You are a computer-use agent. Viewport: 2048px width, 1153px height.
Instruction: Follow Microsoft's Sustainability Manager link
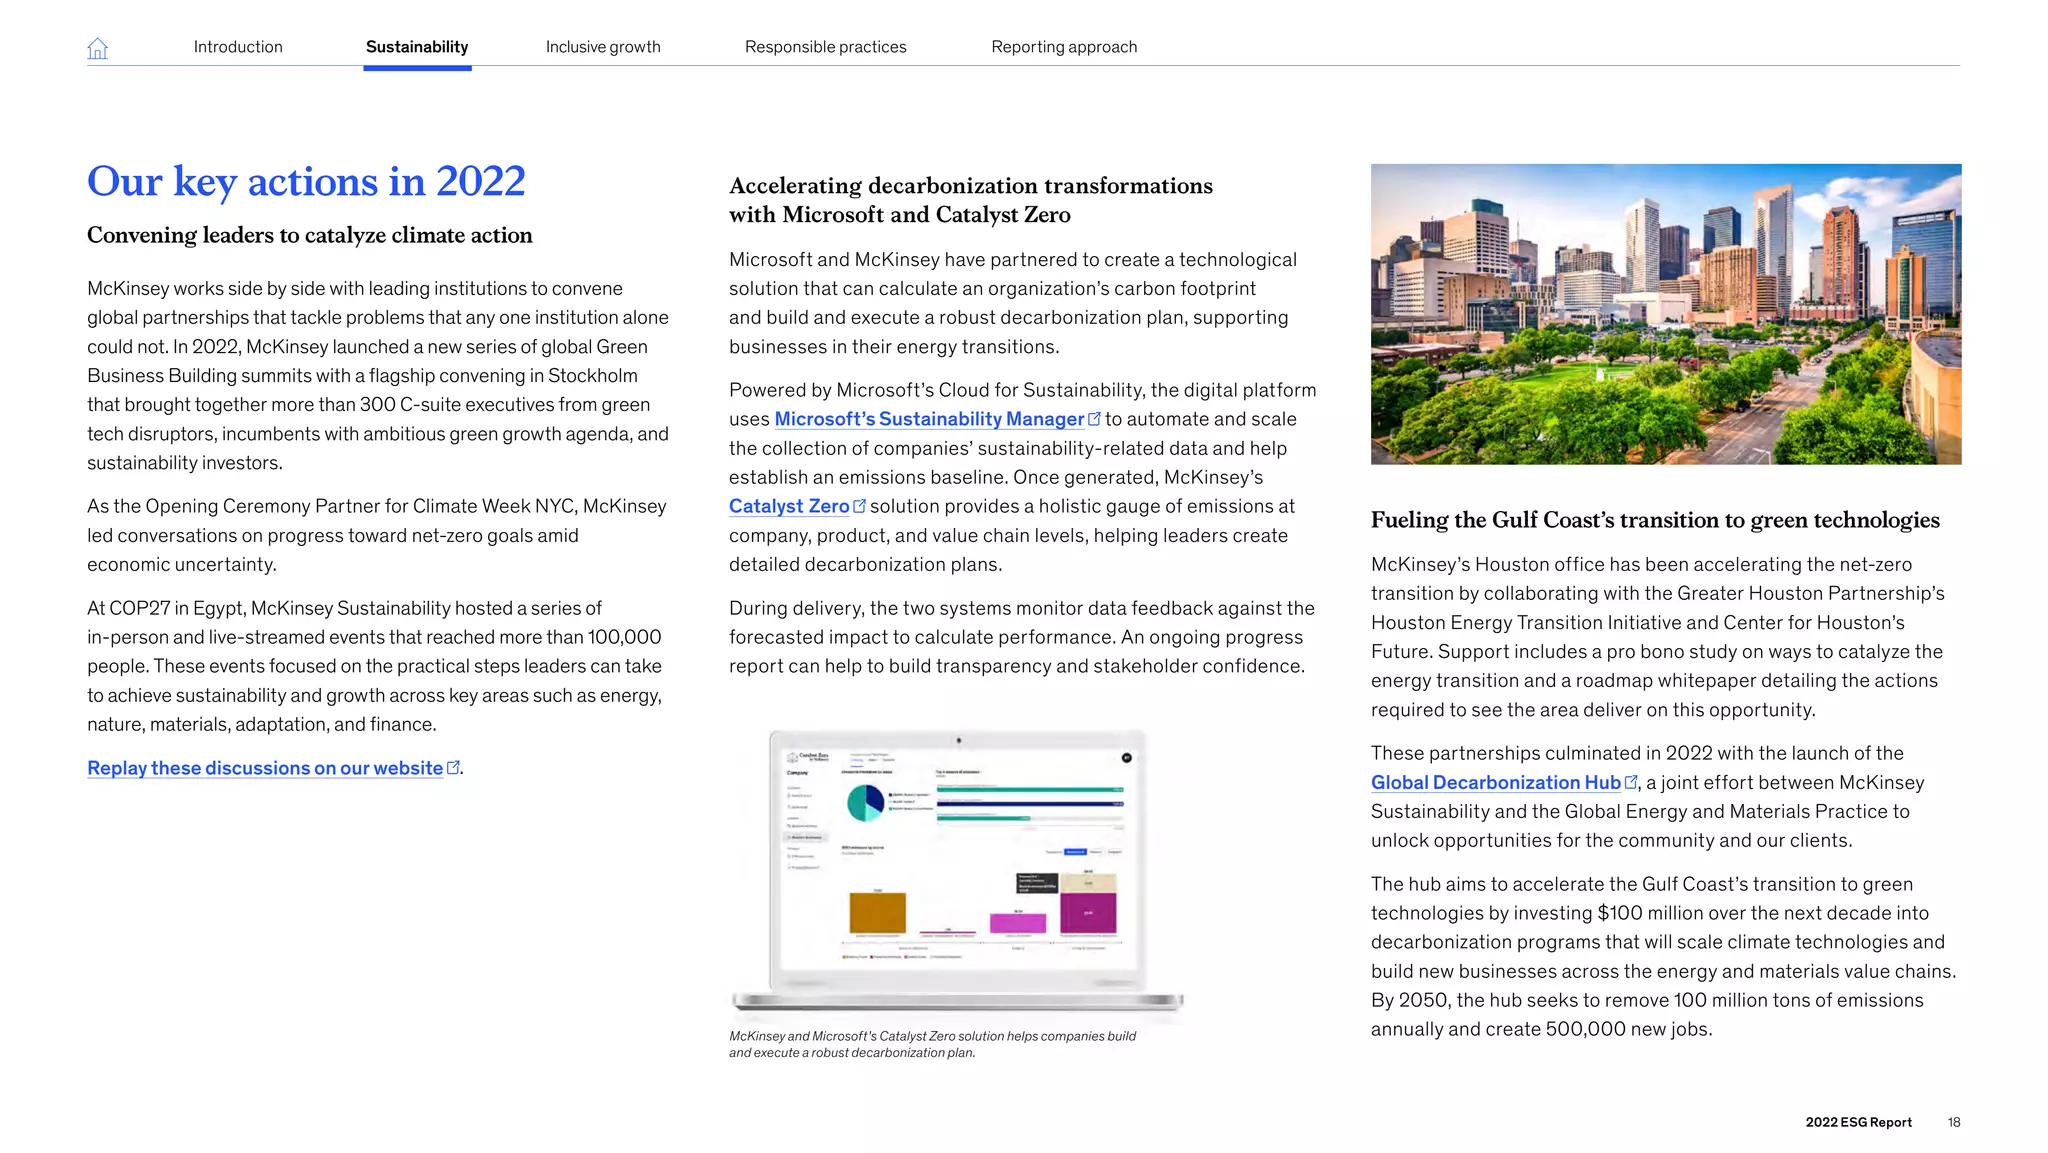click(929, 419)
